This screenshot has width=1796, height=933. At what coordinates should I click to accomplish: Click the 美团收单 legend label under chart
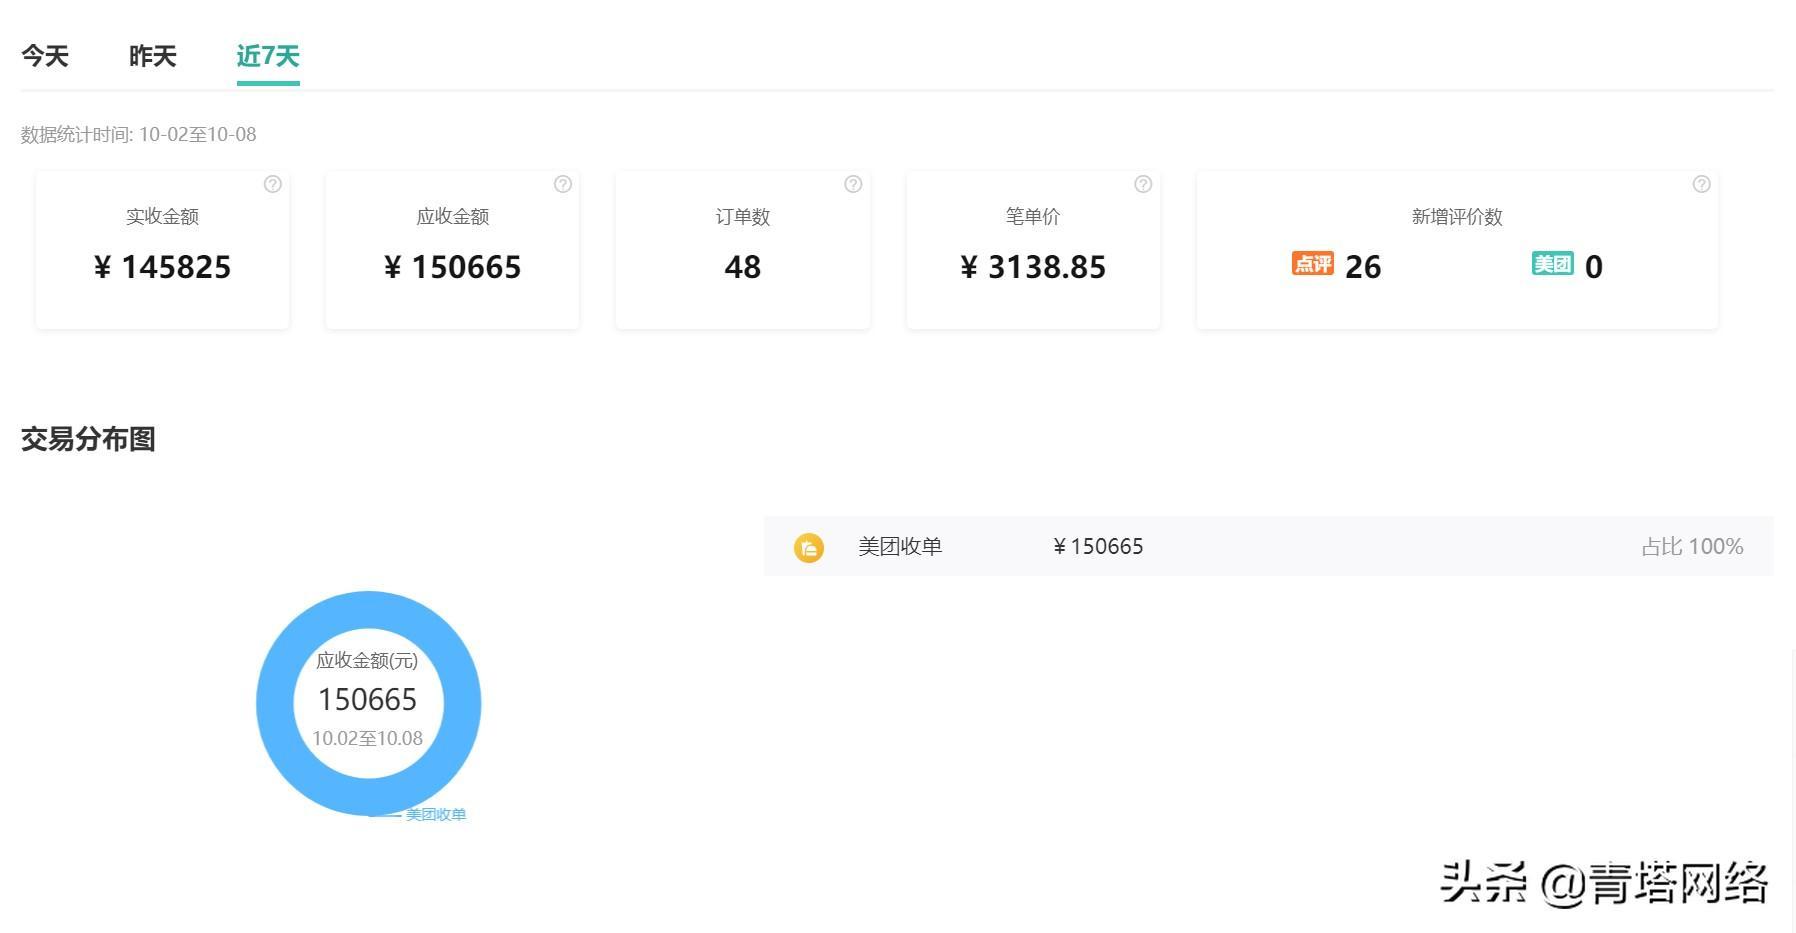tap(436, 815)
